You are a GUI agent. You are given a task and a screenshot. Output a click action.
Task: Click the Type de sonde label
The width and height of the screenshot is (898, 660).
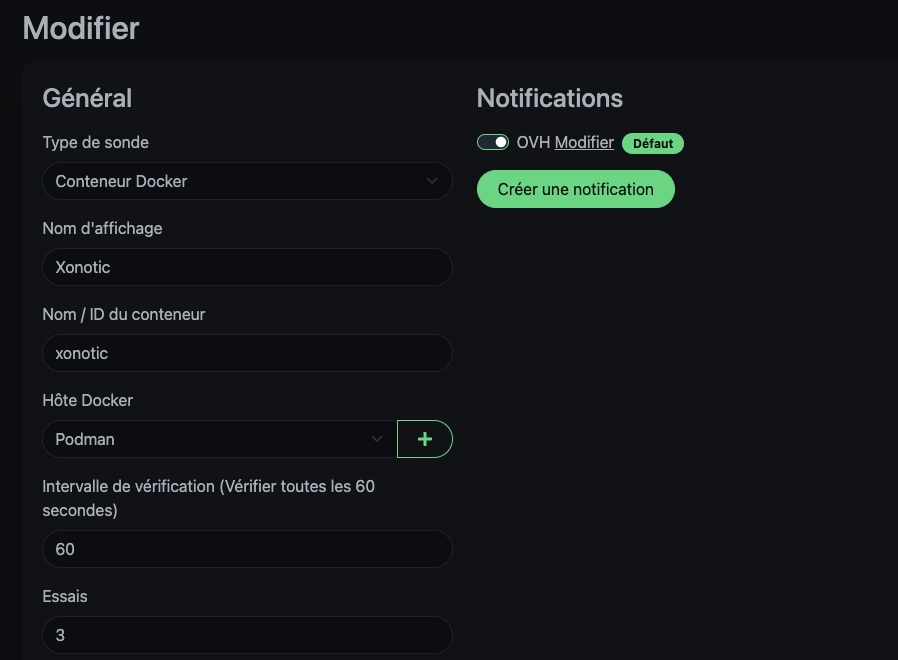tap(96, 142)
